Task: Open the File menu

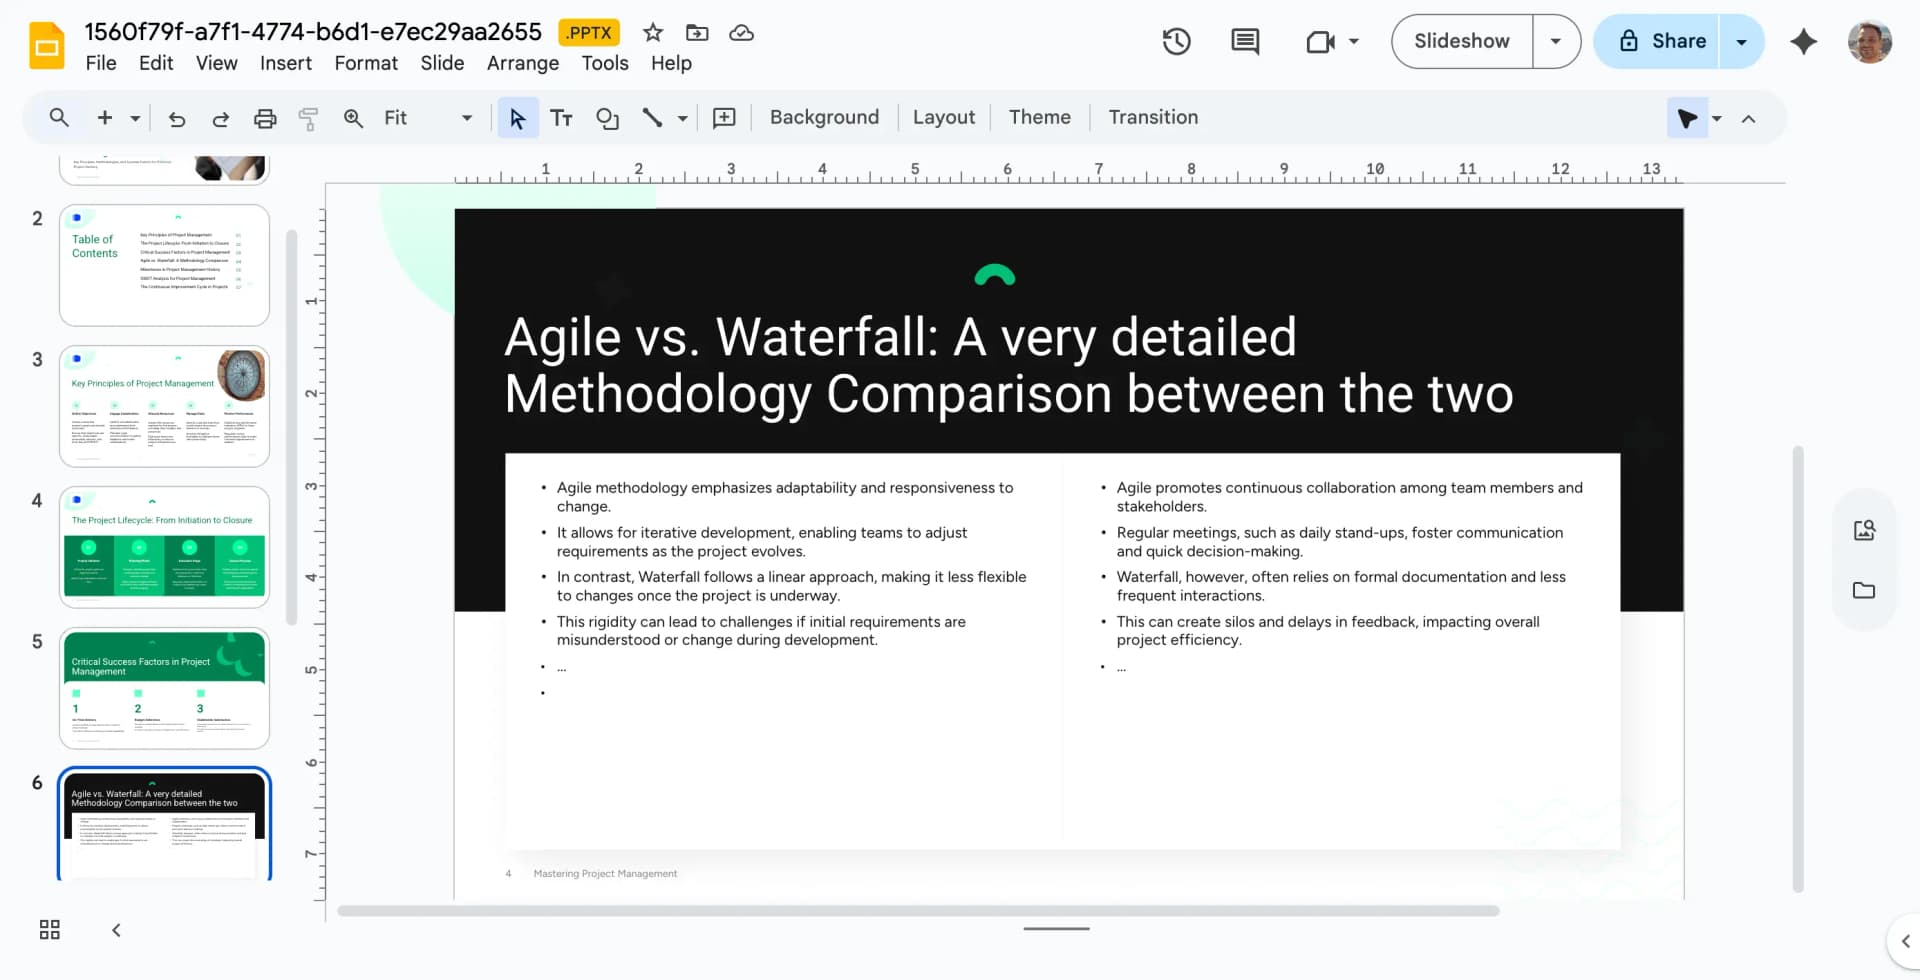Action: (101, 63)
